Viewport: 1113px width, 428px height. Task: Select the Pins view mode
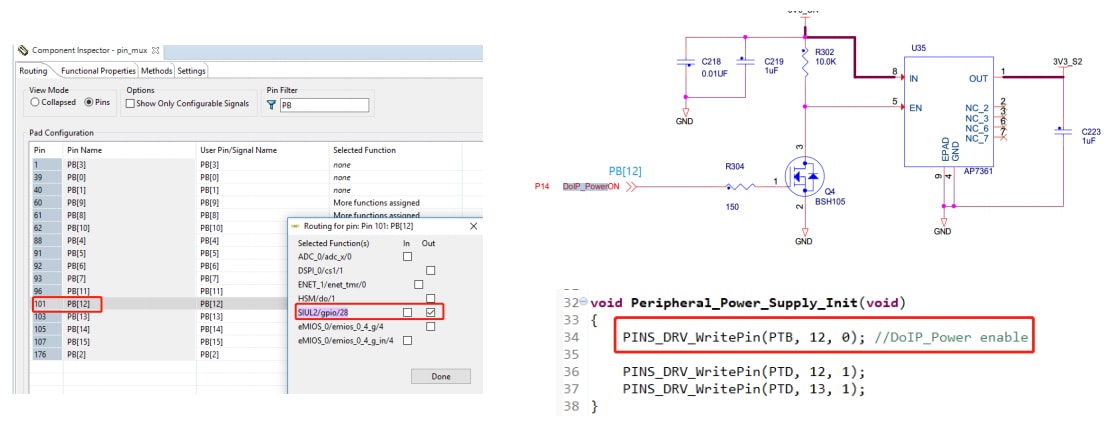(90, 102)
